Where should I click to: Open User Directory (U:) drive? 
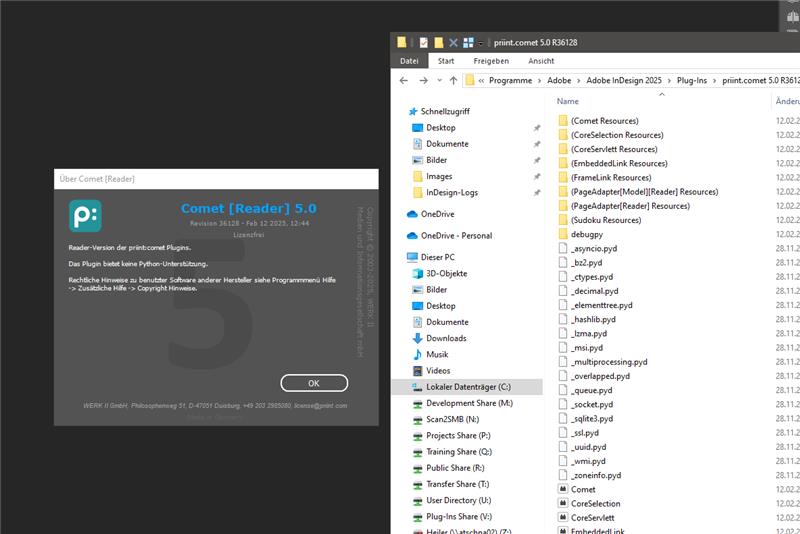(459, 500)
